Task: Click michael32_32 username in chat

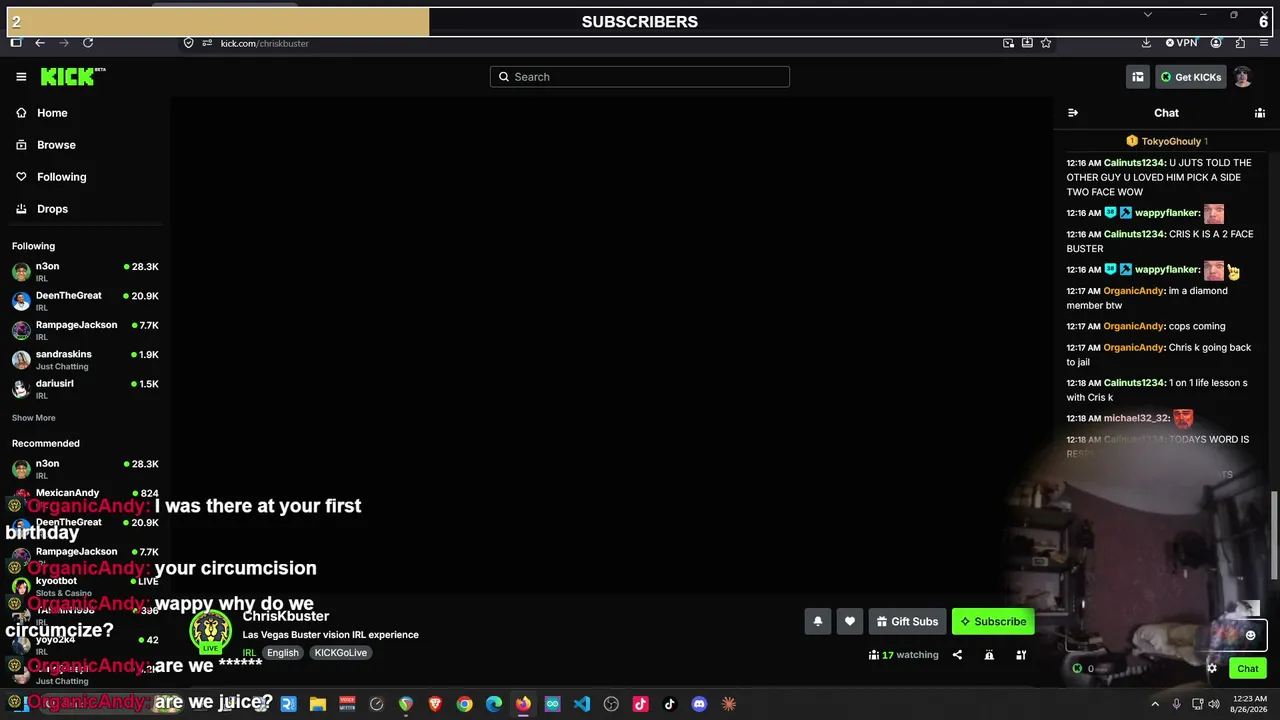Action: click(1137, 418)
